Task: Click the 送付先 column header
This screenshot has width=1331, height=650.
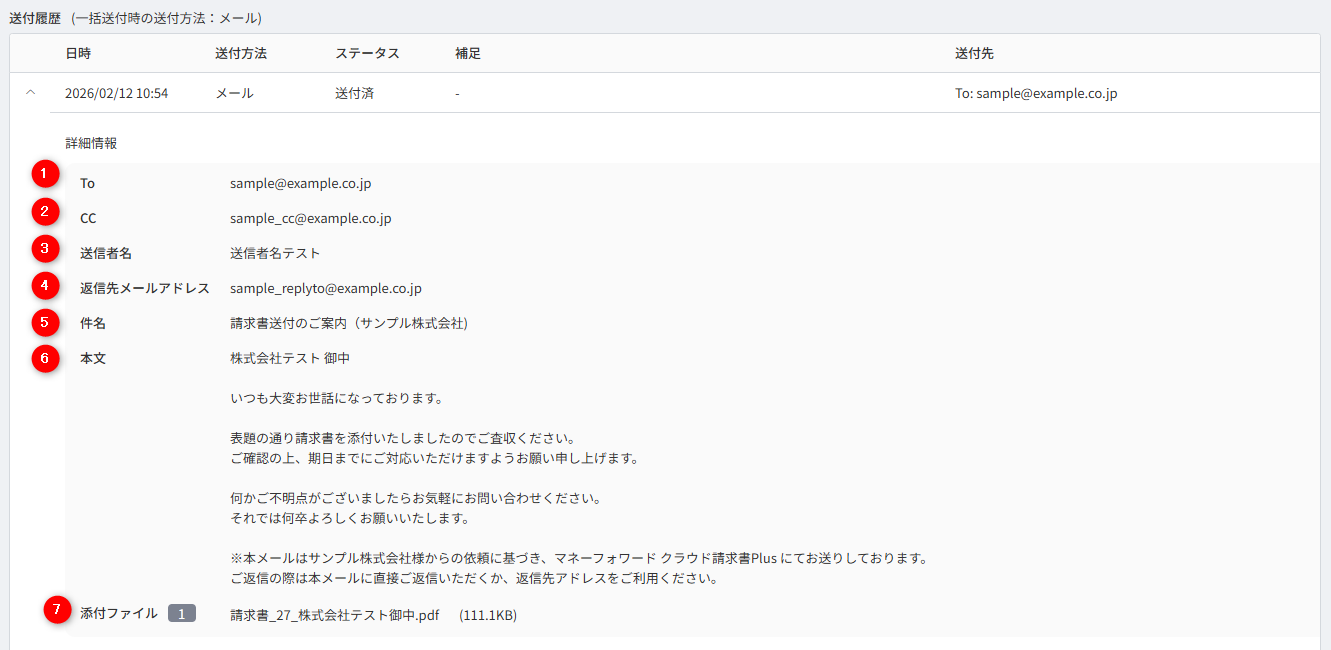Action: 974,53
